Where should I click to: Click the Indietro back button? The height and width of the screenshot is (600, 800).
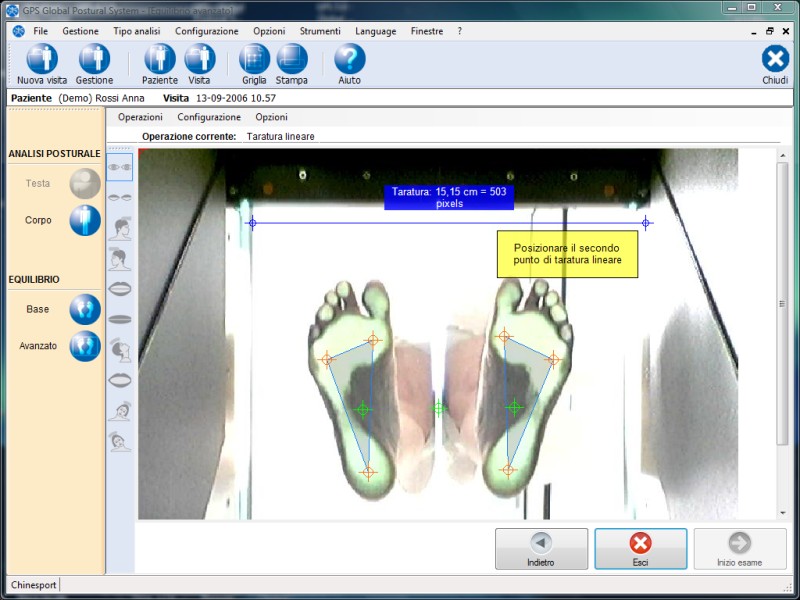tap(541, 549)
